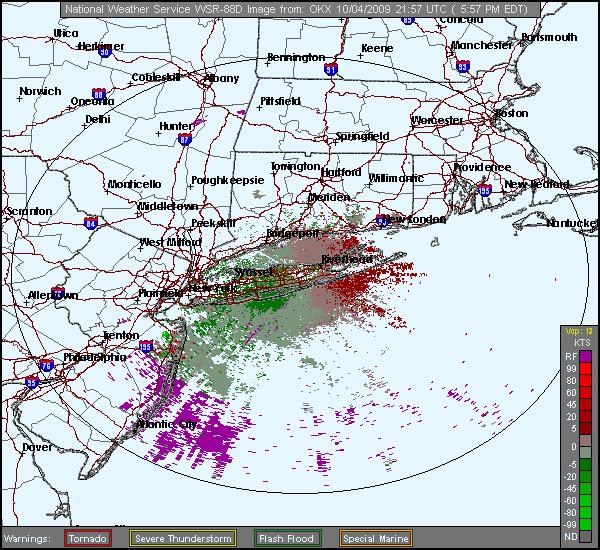Click the Portsmouth city label
This screenshot has width=600, height=550.
tap(549, 38)
